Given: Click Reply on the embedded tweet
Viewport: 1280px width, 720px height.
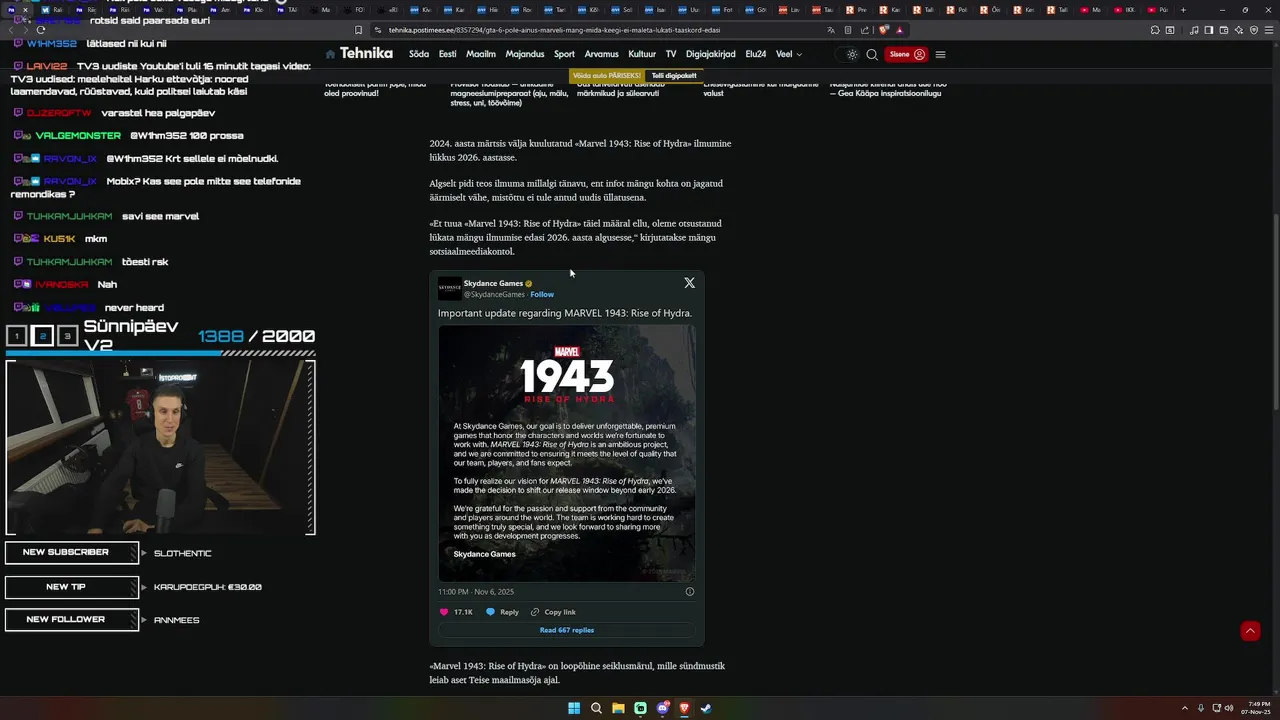Looking at the screenshot, I should (x=502, y=612).
